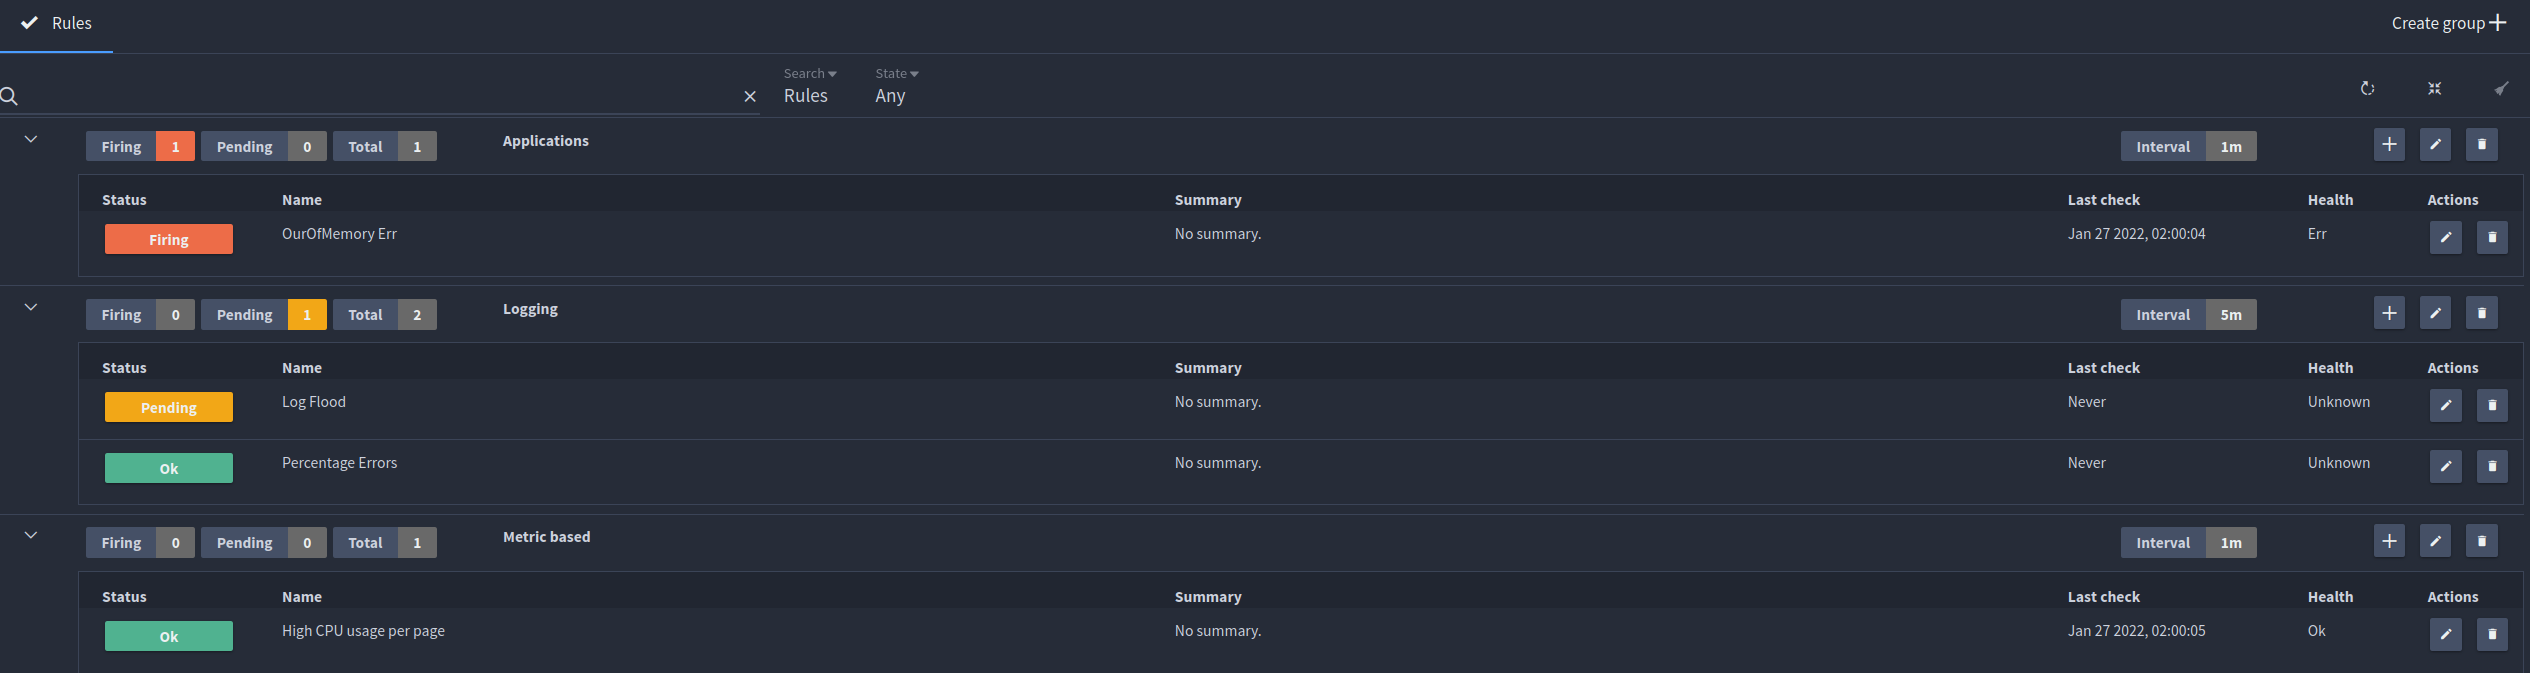Delete the Log Flood rule
Viewport: 2530px width, 673px height.
[x=2492, y=405]
